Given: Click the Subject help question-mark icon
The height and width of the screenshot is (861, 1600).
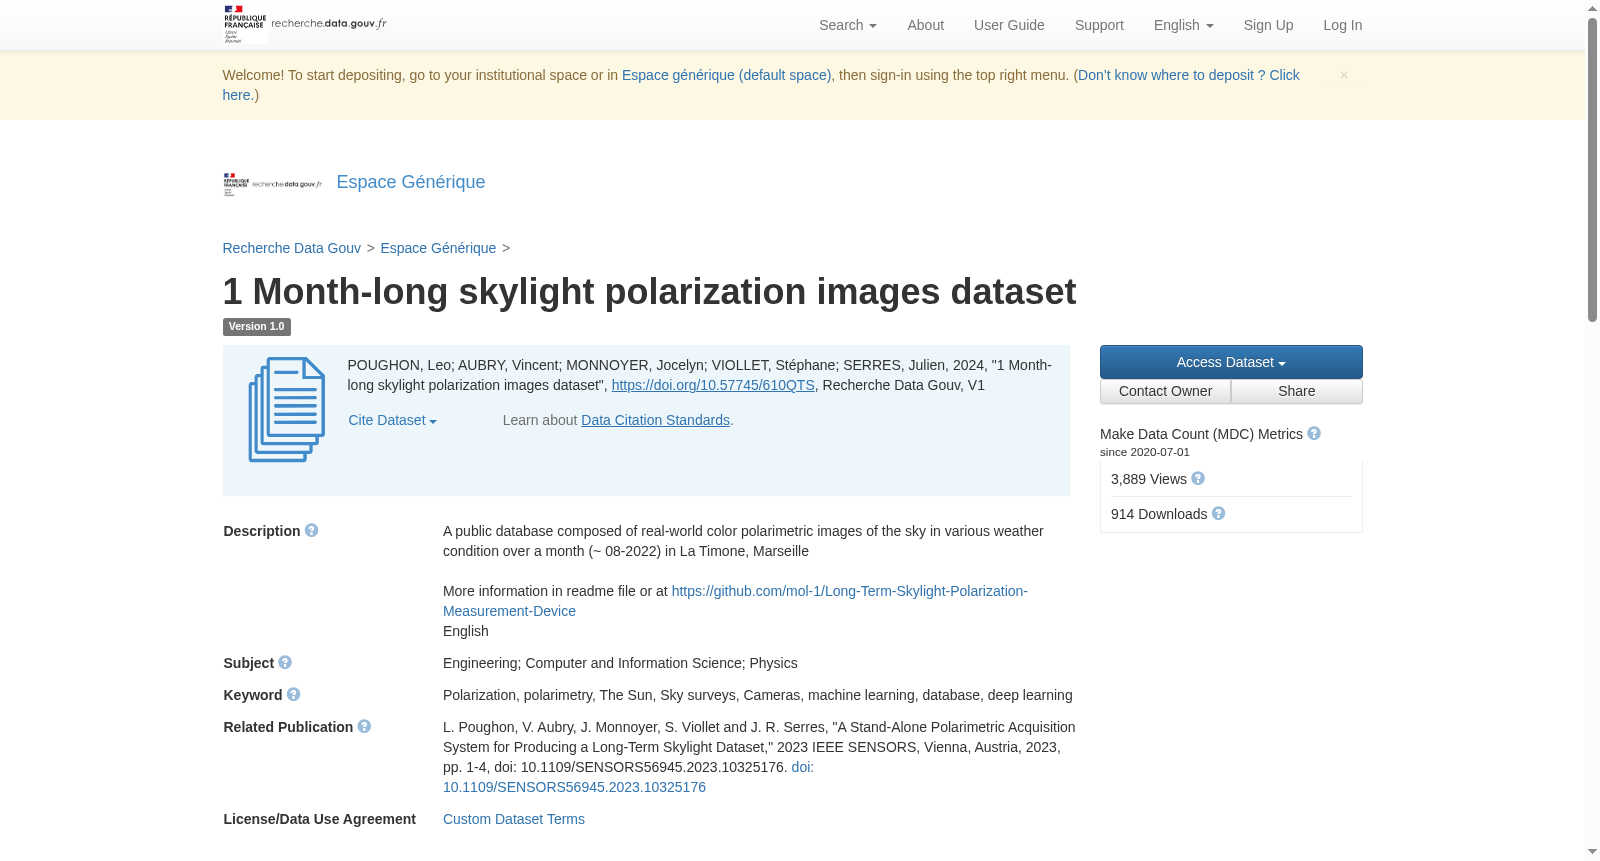Looking at the screenshot, I should (285, 663).
